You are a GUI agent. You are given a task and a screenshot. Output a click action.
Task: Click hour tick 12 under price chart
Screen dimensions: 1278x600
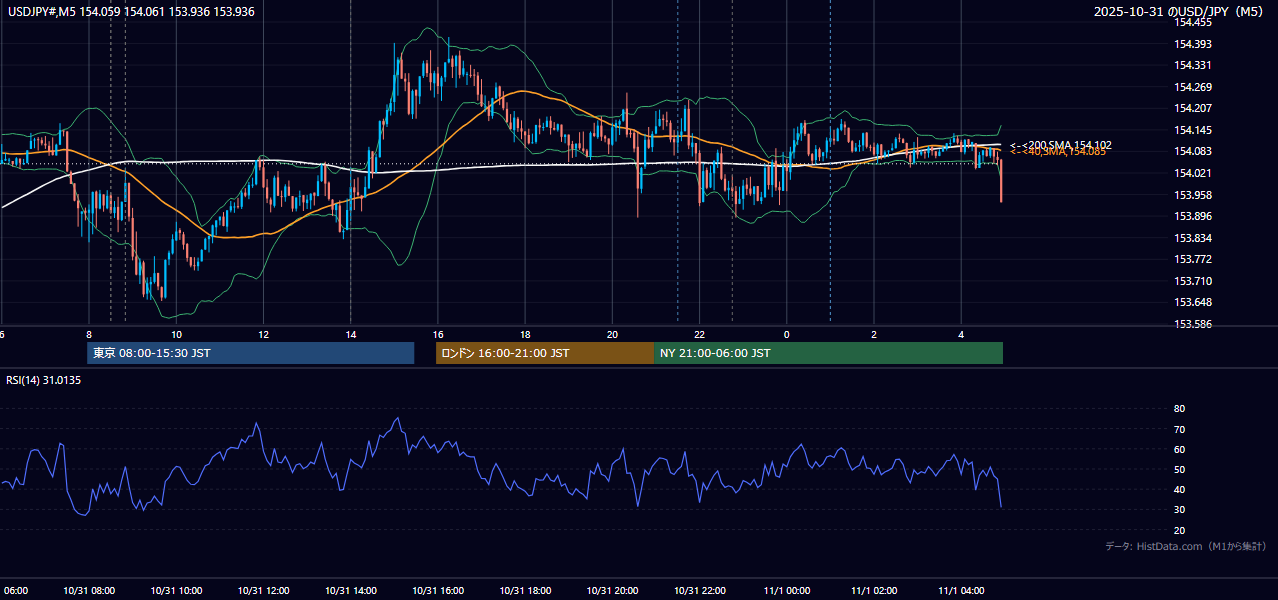point(263,334)
